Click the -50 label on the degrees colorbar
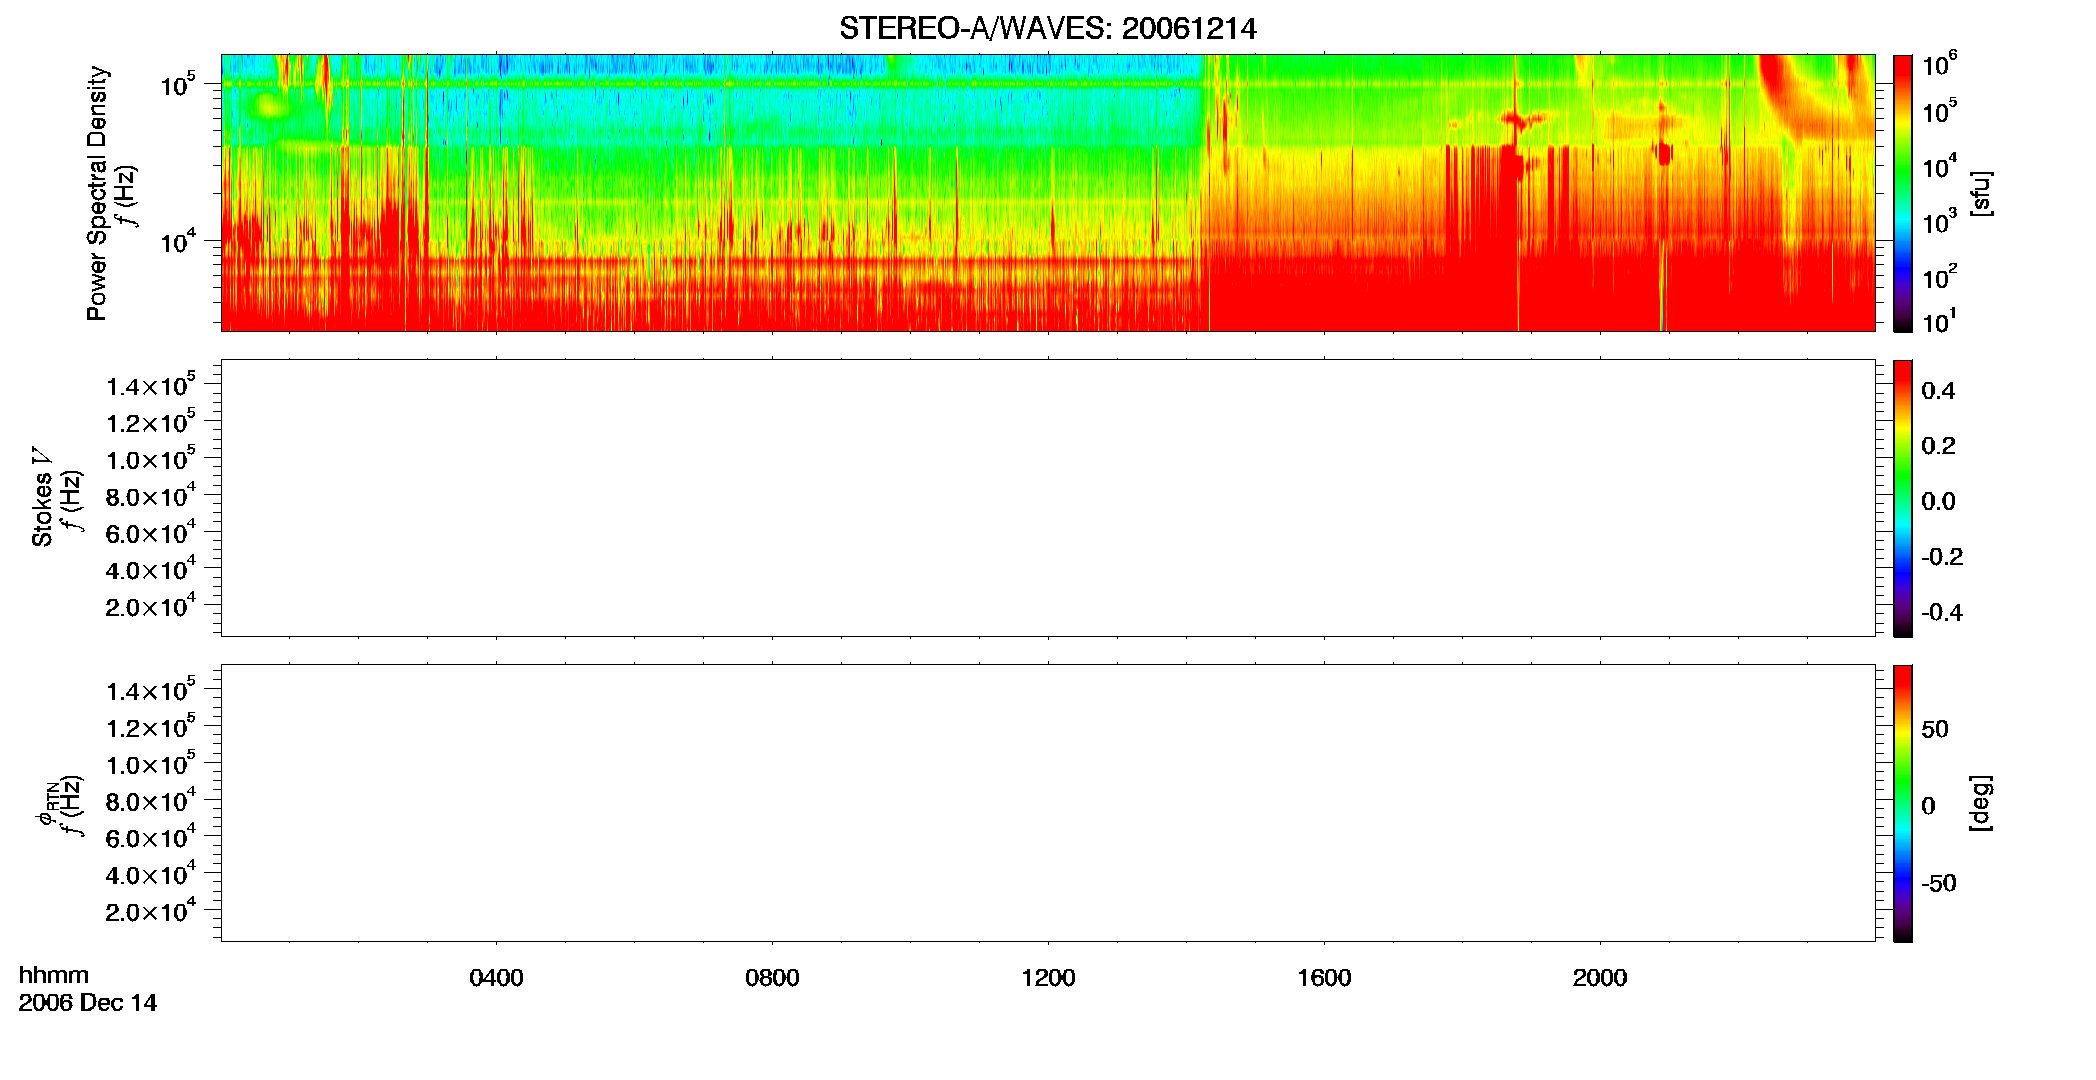This screenshot has height=1080, width=2096. tap(1939, 884)
